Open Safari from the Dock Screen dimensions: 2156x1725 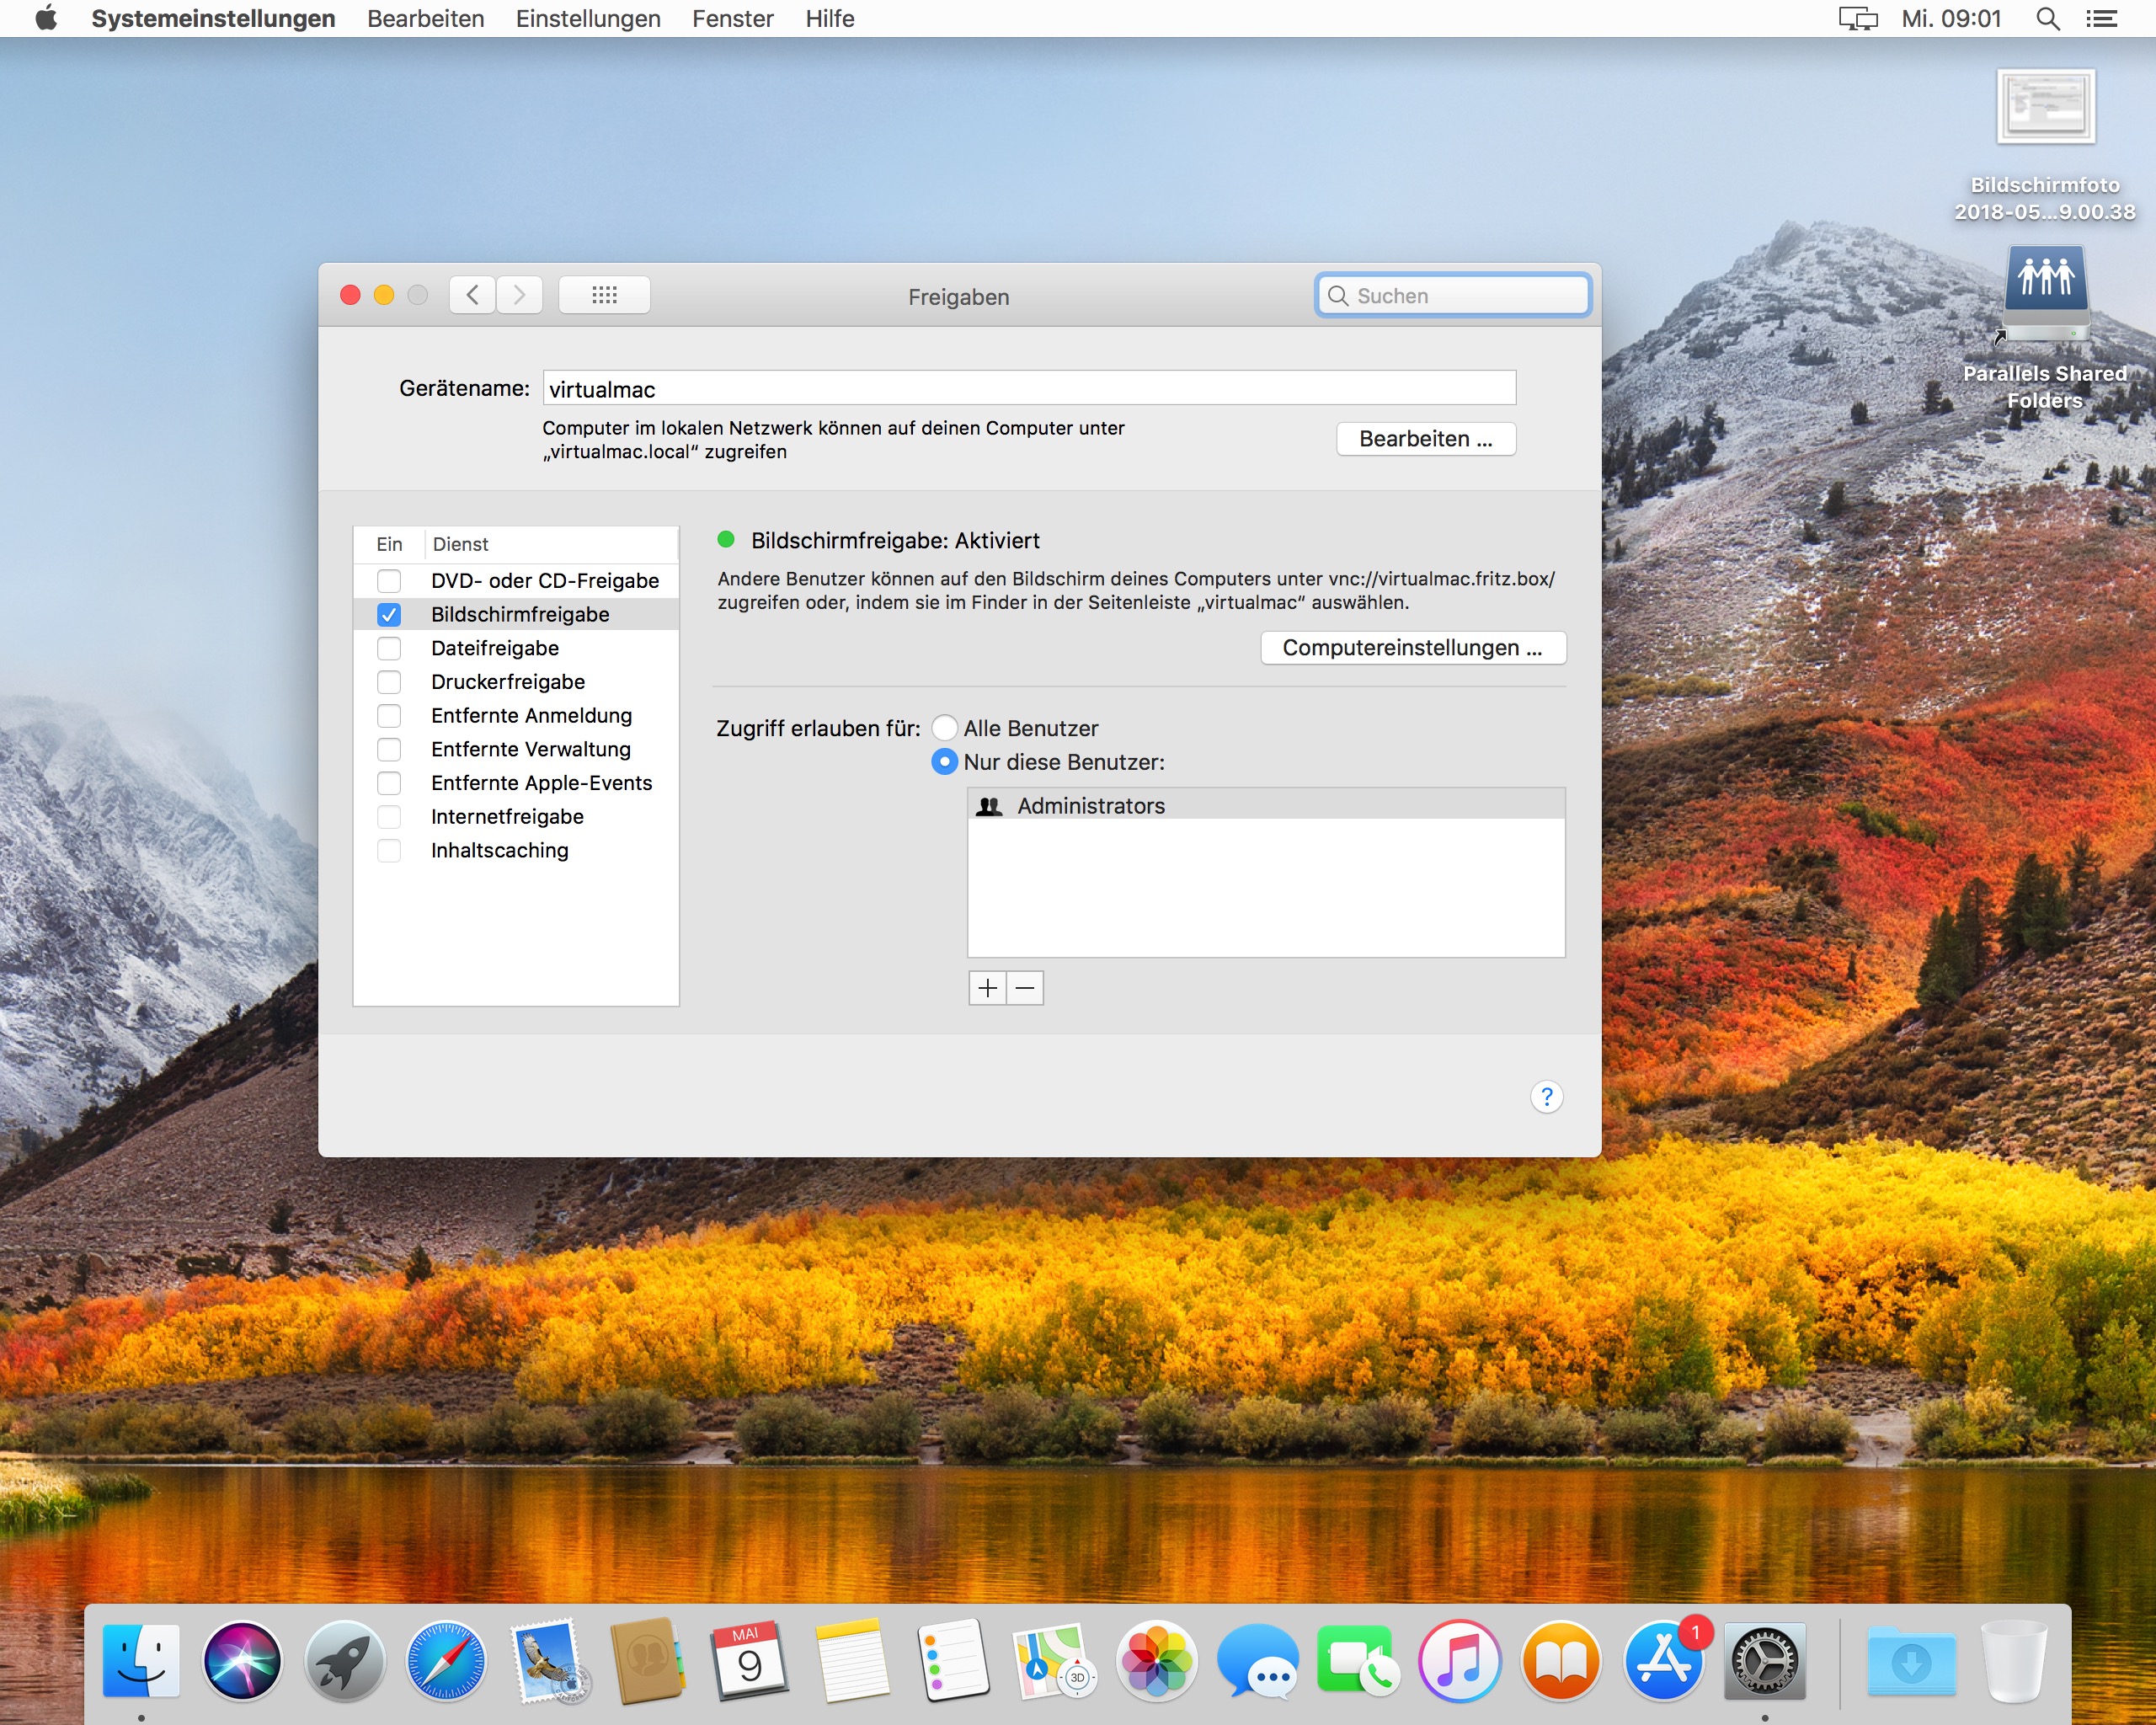point(446,1660)
